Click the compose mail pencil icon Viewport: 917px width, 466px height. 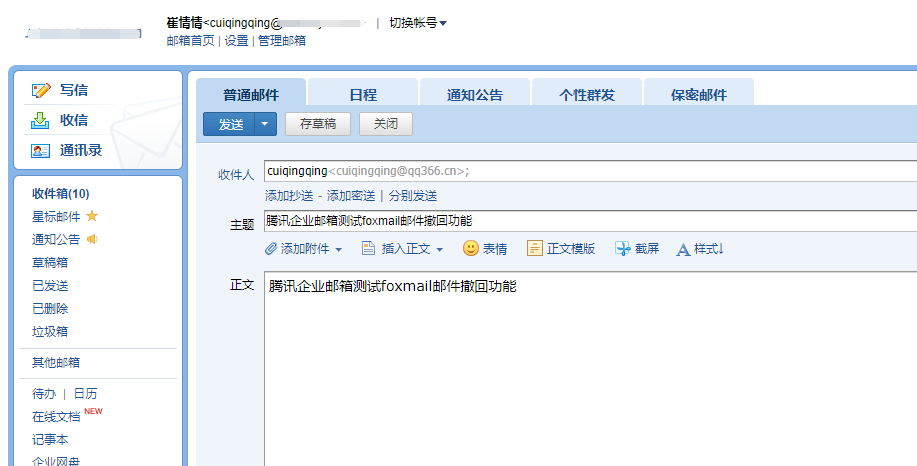(x=41, y=90)
